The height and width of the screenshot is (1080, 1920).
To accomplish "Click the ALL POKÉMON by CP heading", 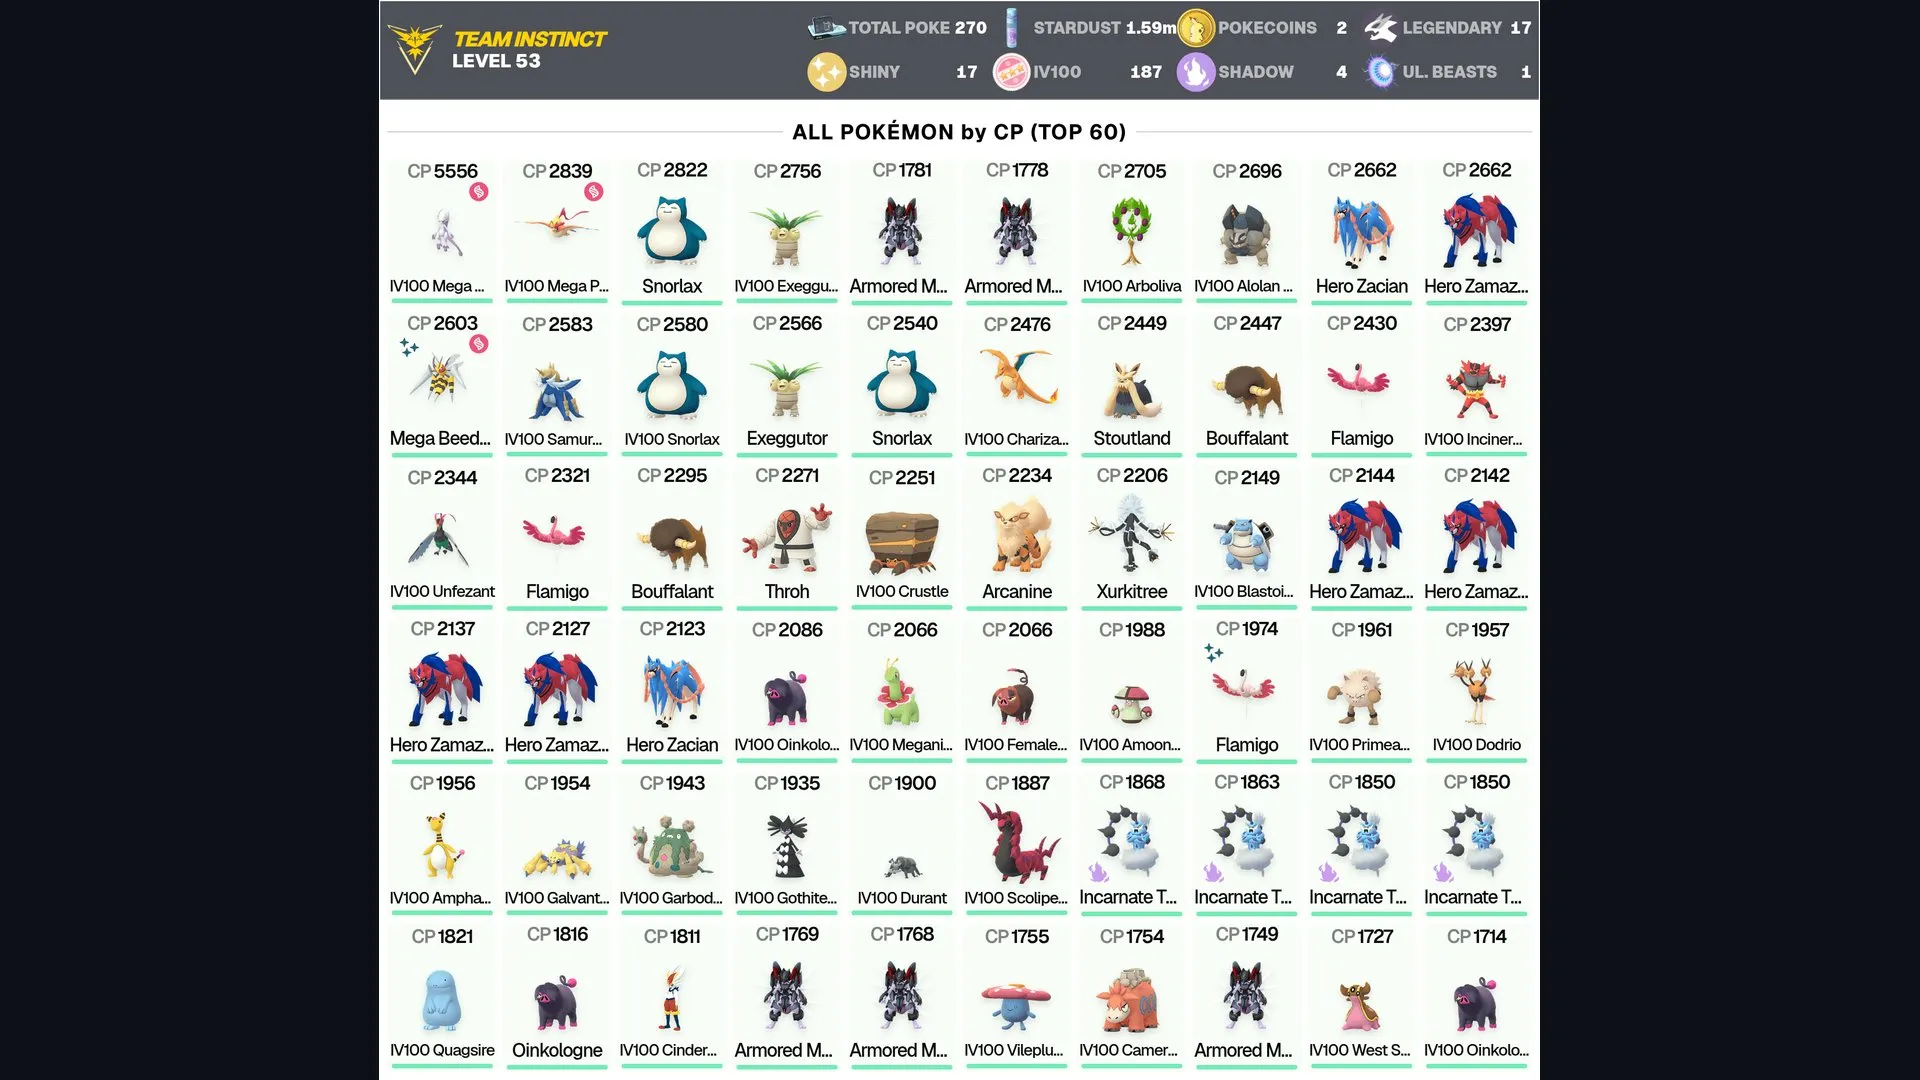I will pyautogui.click(x=959, y=132).
